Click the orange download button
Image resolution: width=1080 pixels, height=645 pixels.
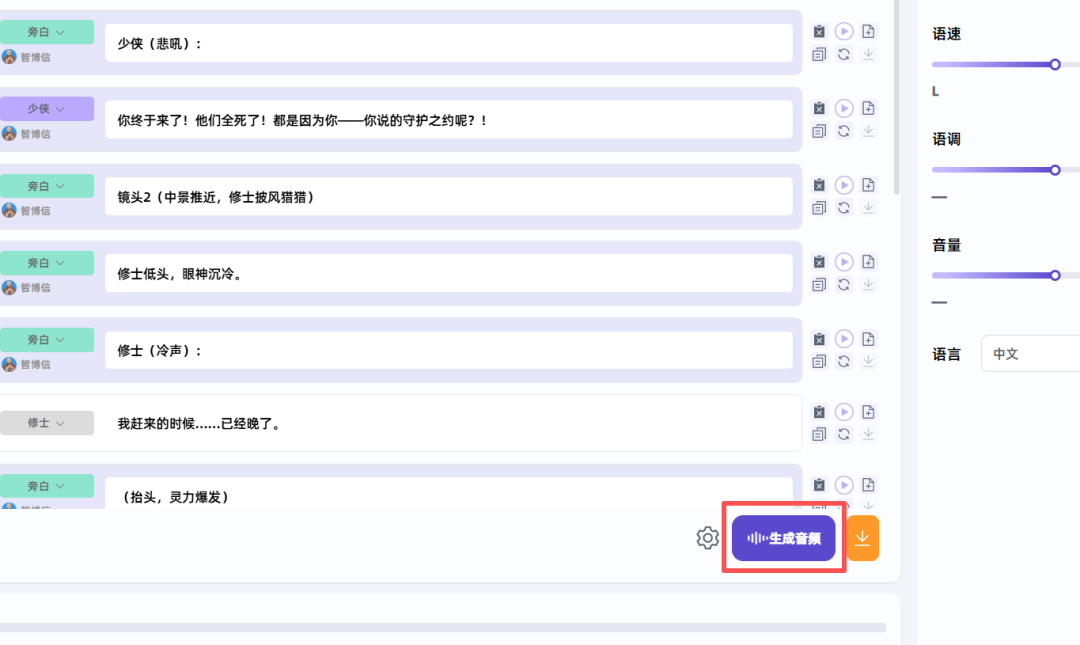coord(863,538)
